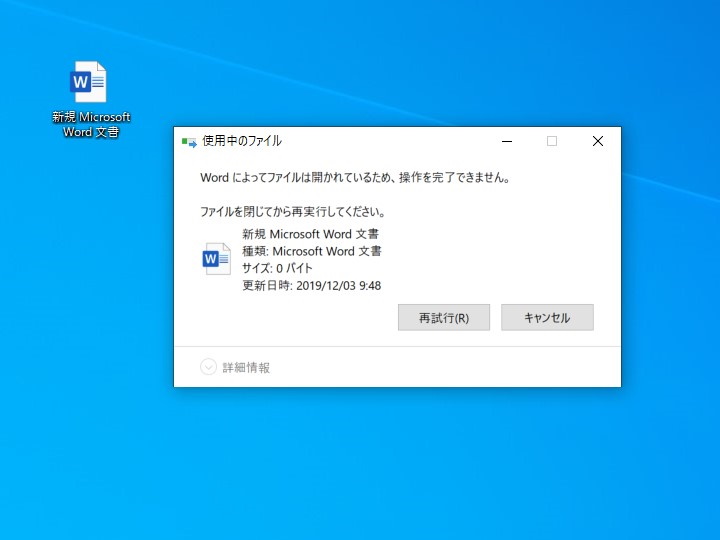
Task: Close the 使用中のファイル dialog
Action: (598, 141)
